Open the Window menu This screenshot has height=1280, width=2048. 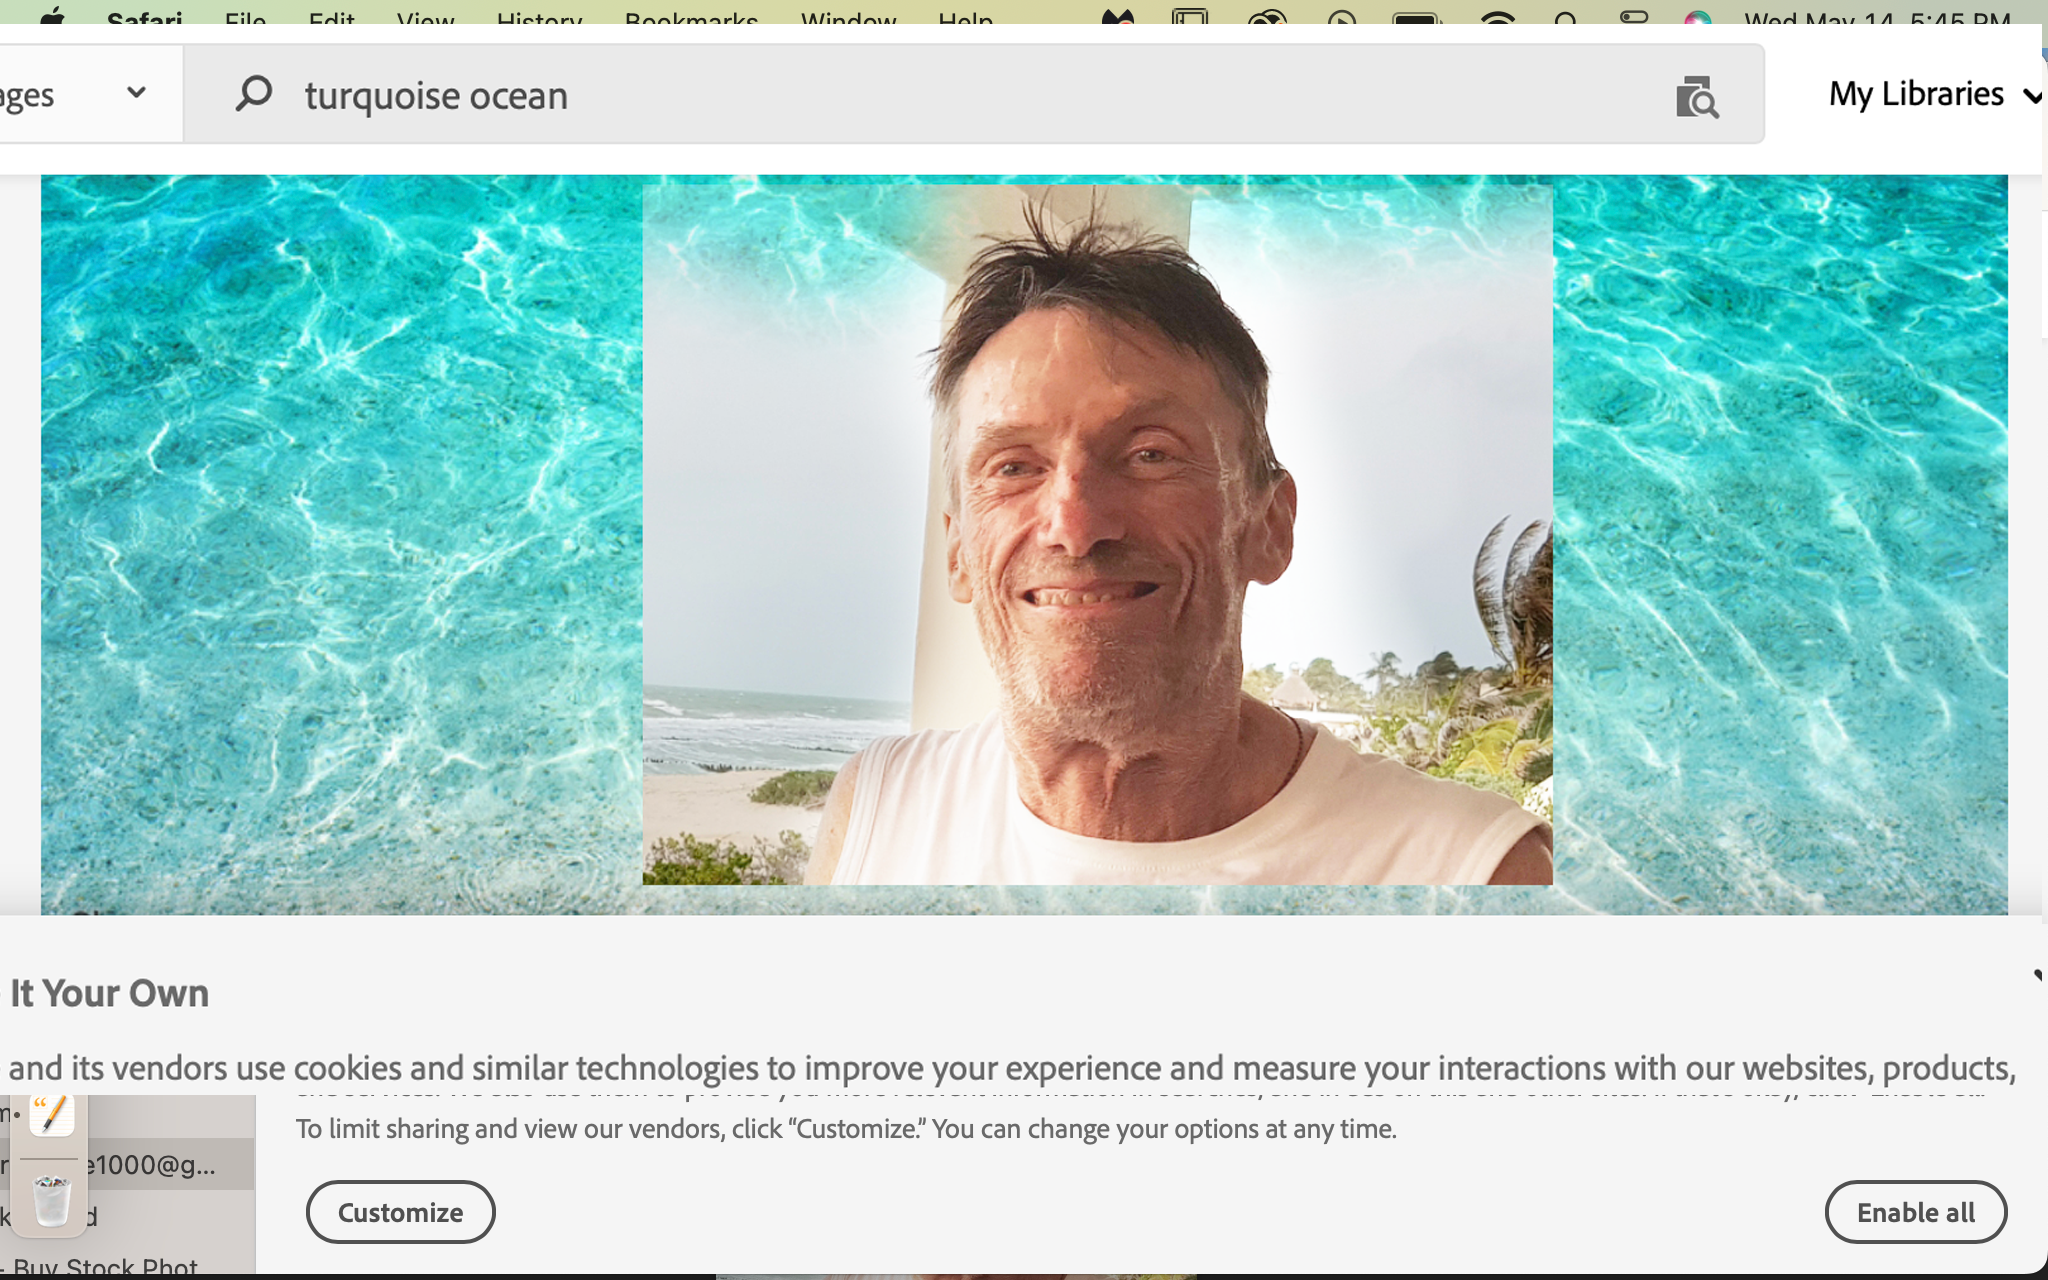(848, 19)
